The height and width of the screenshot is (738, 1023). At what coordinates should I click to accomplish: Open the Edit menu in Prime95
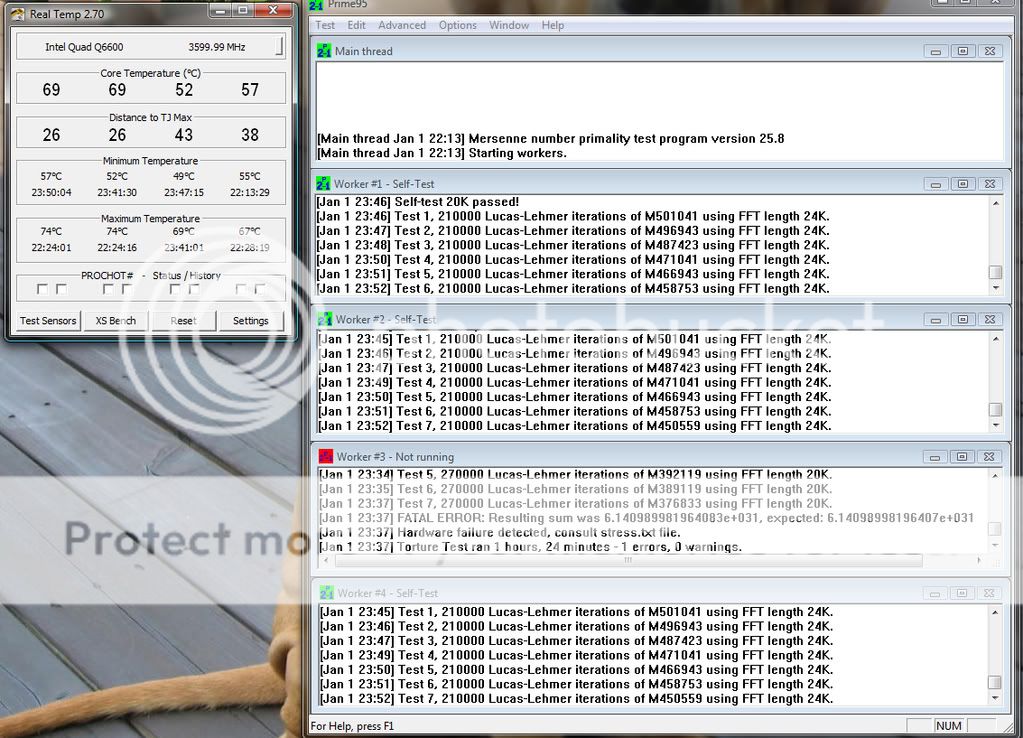356,25
